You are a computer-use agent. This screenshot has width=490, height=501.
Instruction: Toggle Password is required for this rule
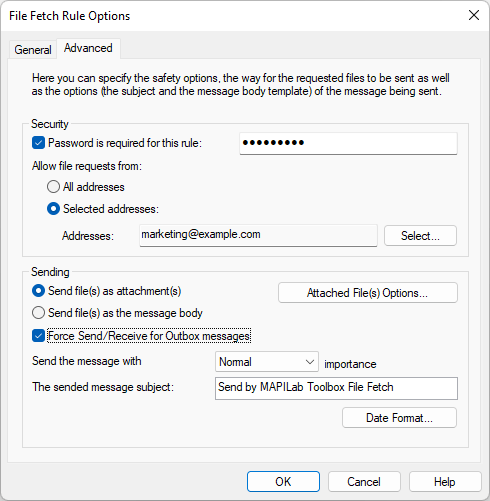point(38,143)
